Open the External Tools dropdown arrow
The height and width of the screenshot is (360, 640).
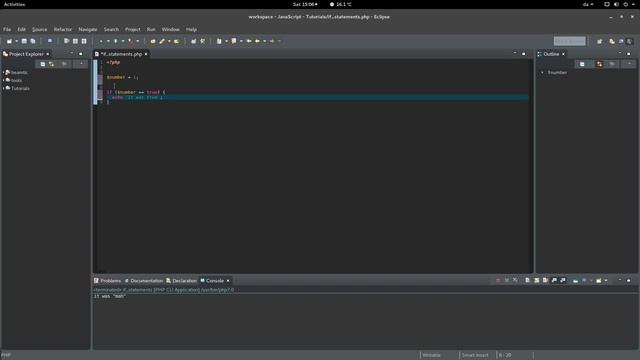coord(138,41)
